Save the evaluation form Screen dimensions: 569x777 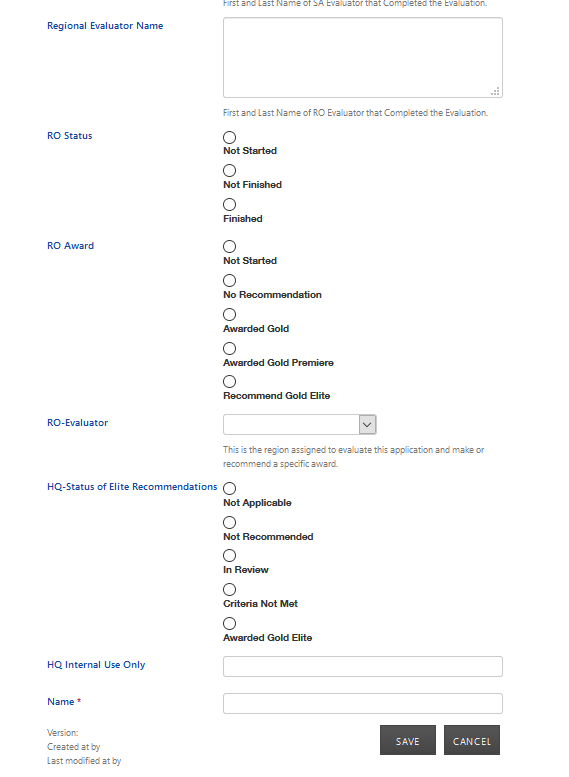408,740
